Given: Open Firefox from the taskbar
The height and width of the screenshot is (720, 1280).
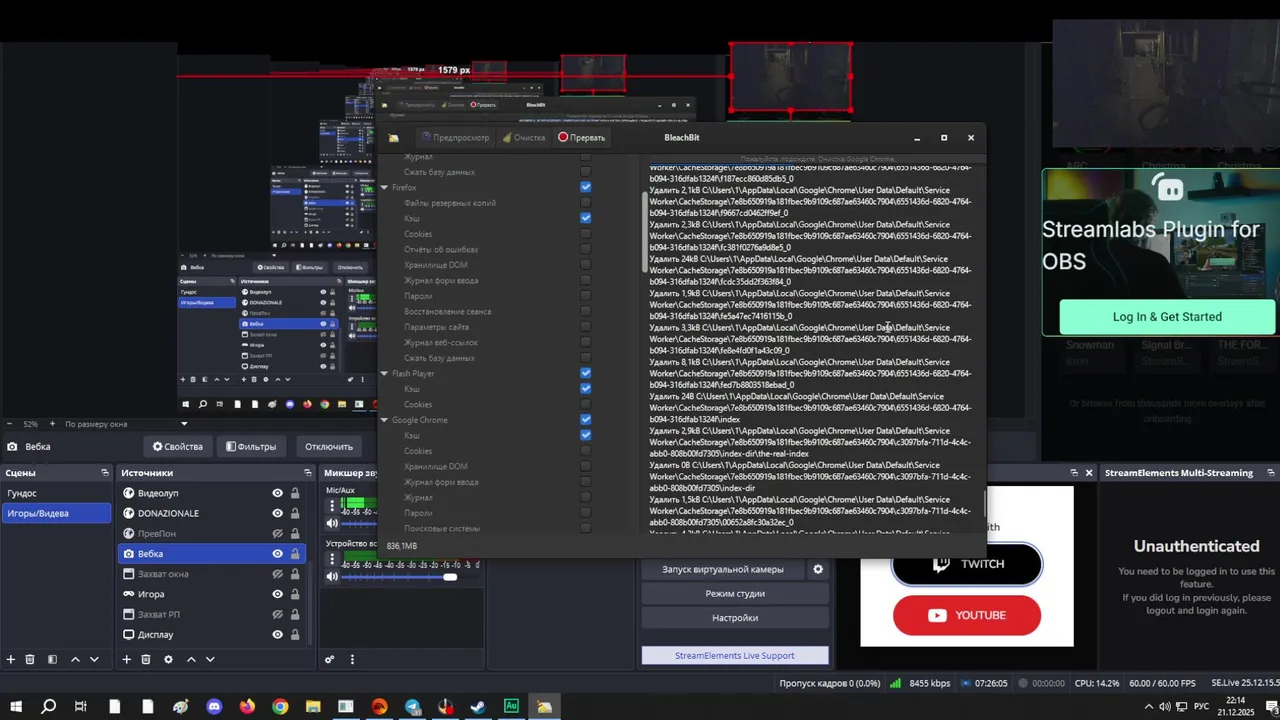Looking at the screenshot, I should tap(247, 707).
